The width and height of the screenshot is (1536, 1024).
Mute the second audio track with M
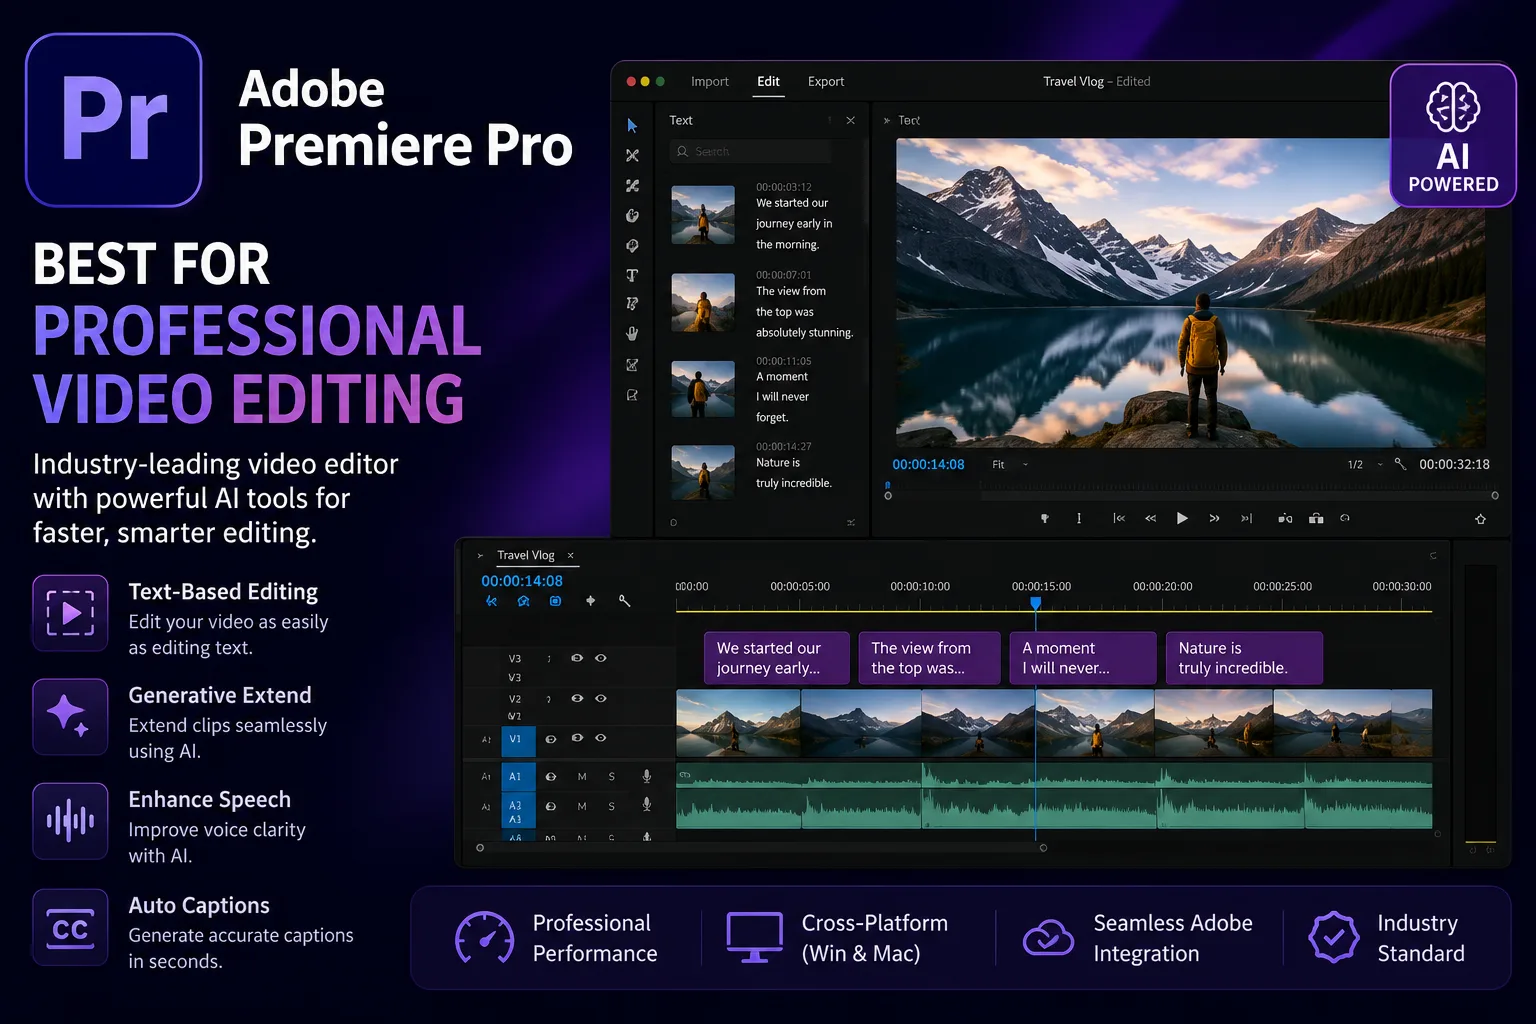[582, 806]
